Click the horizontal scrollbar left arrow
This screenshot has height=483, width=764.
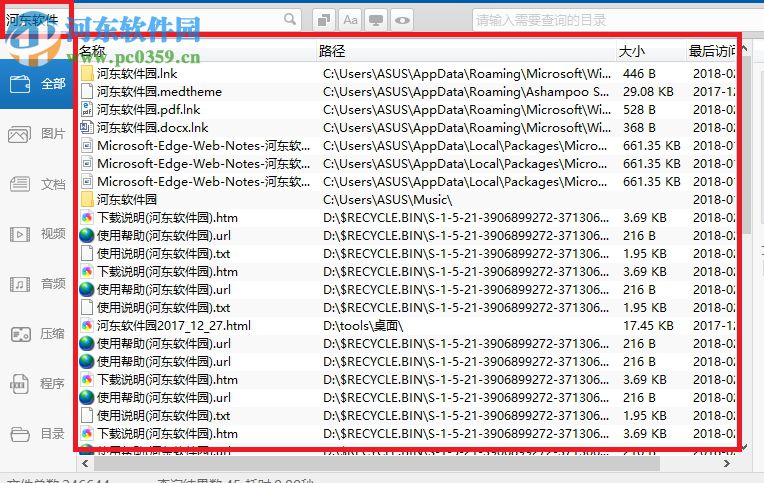(x=86, y=464)
